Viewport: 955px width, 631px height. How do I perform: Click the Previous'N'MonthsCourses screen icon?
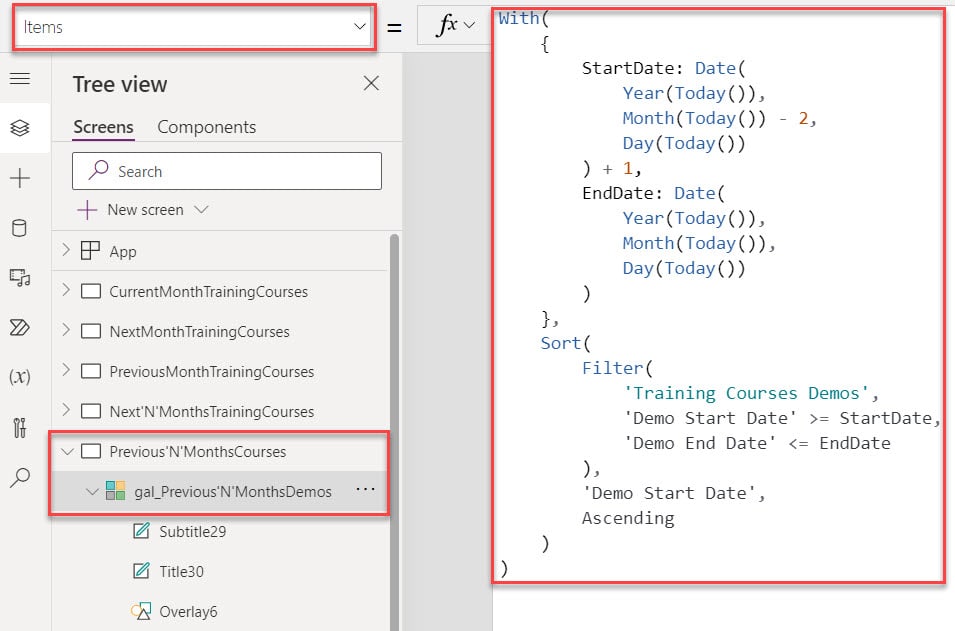[91, 451]
